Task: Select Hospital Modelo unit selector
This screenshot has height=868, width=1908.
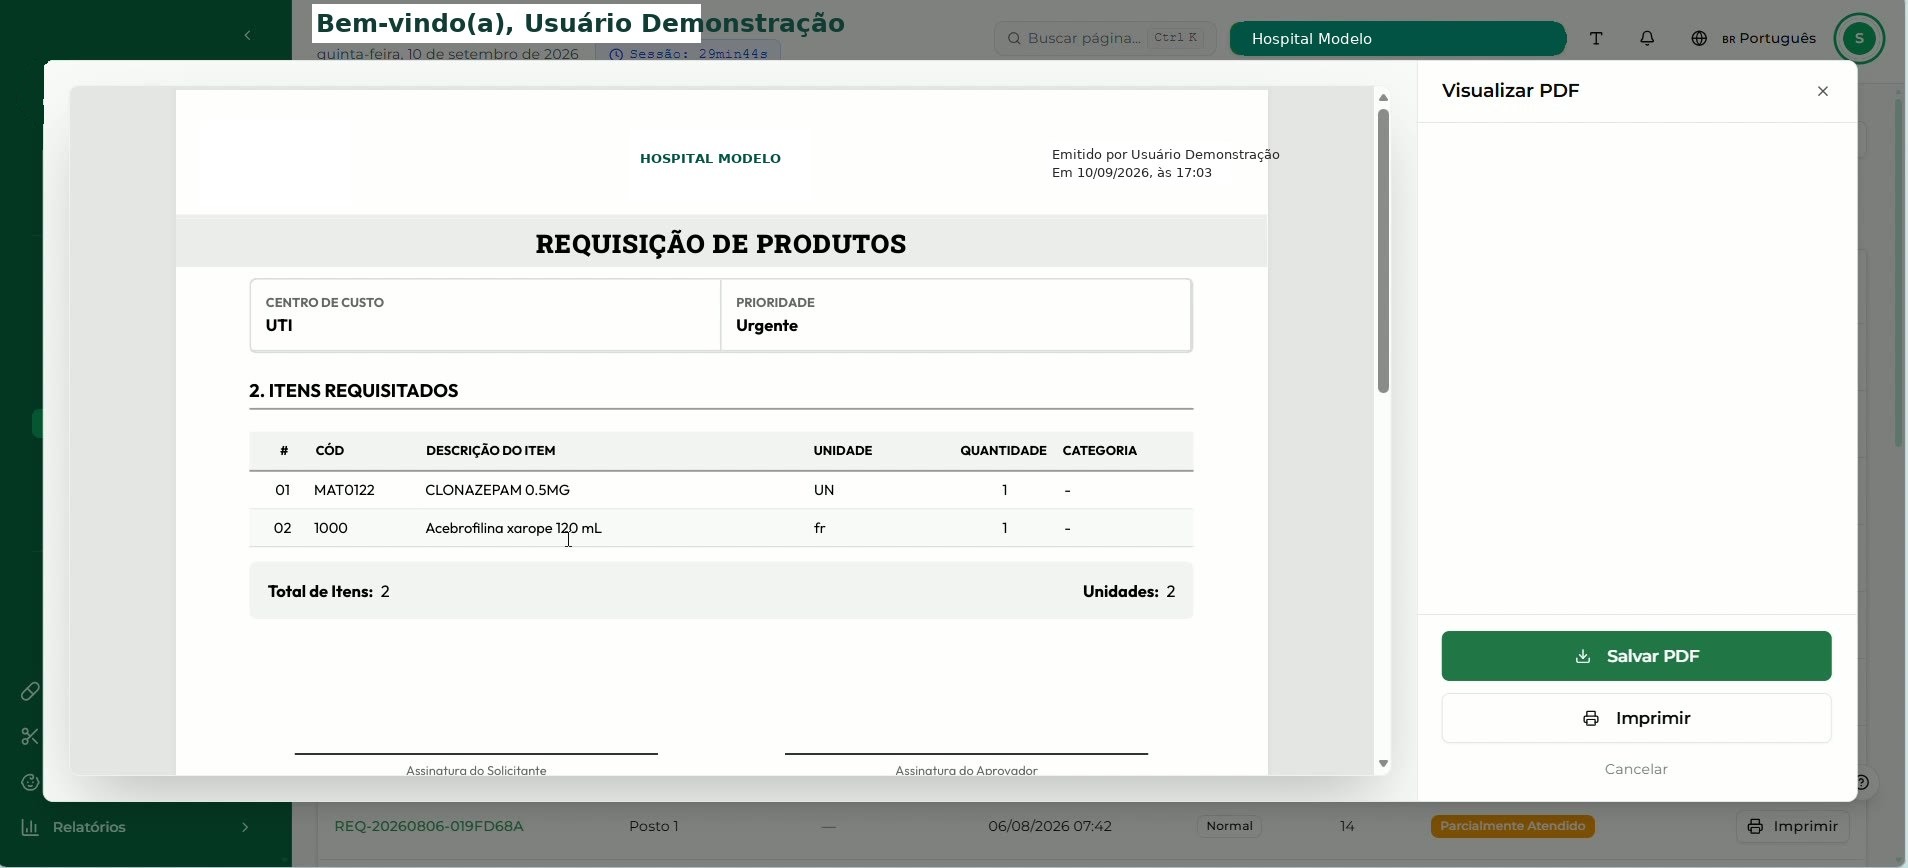Action: coord(1397,38)
